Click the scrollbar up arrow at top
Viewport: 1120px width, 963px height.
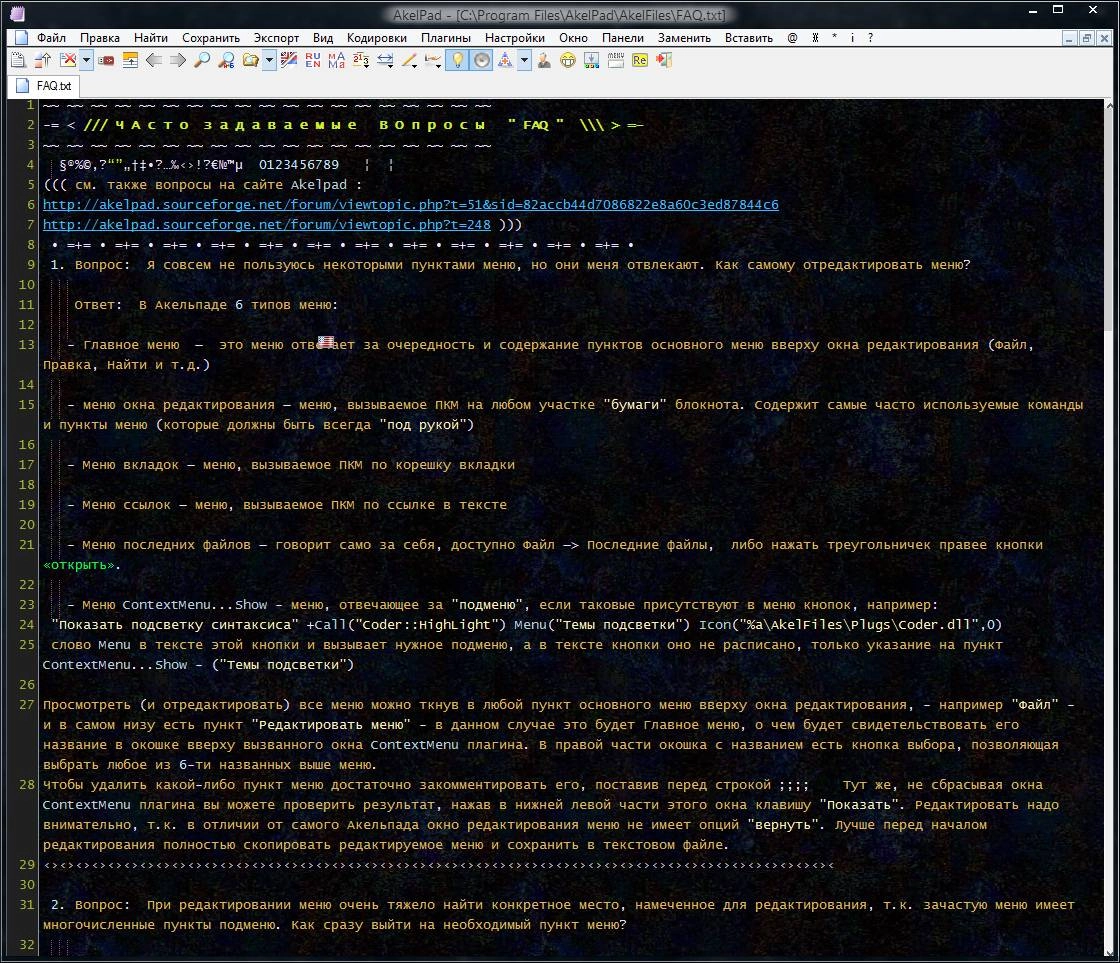(1110, 105)
